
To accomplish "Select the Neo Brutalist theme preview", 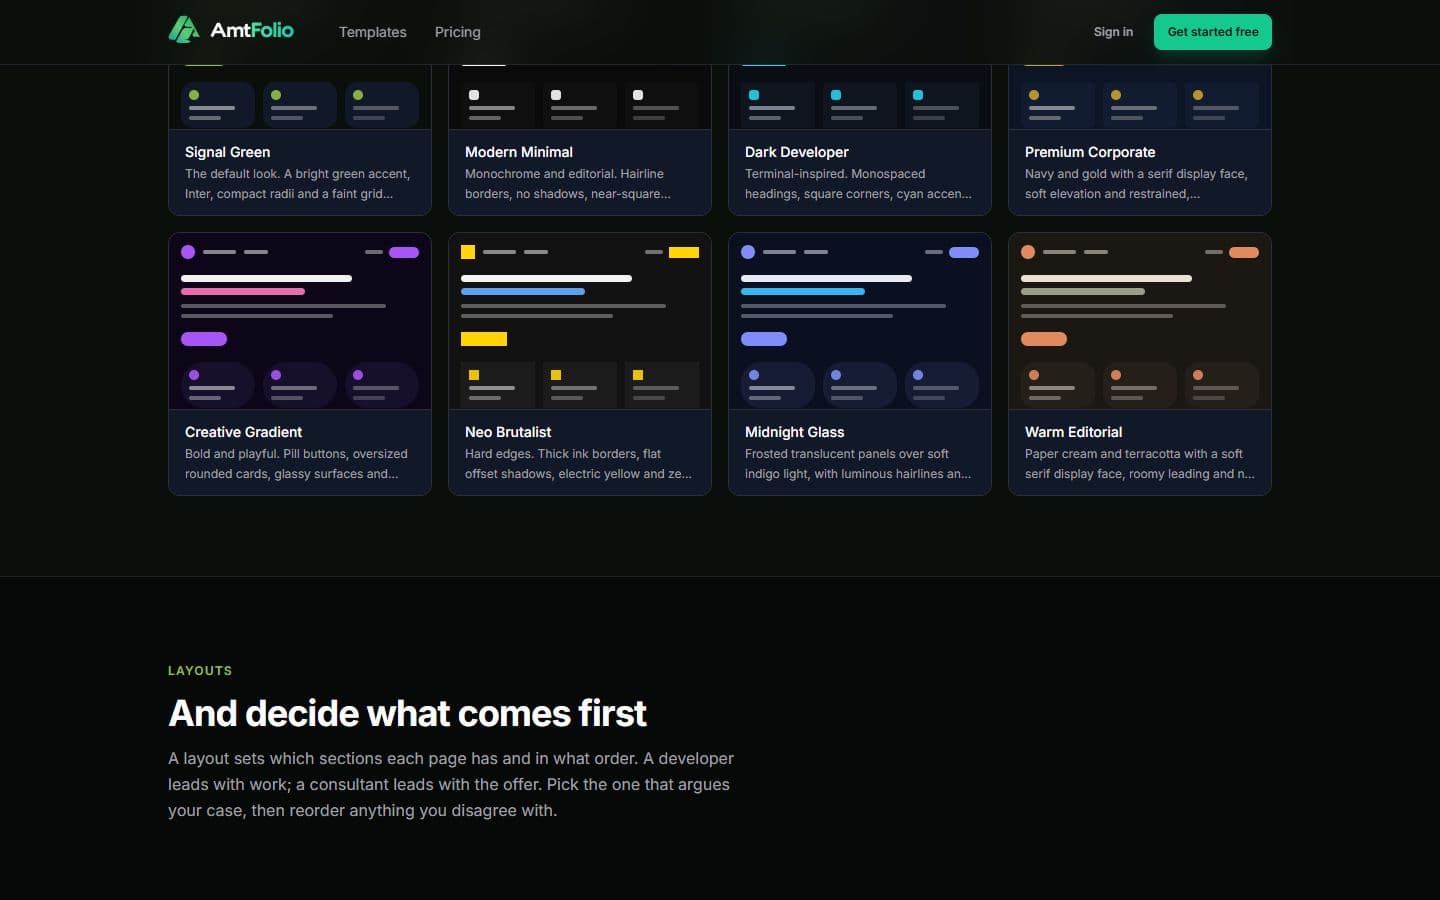I will (x=580, y=321).
